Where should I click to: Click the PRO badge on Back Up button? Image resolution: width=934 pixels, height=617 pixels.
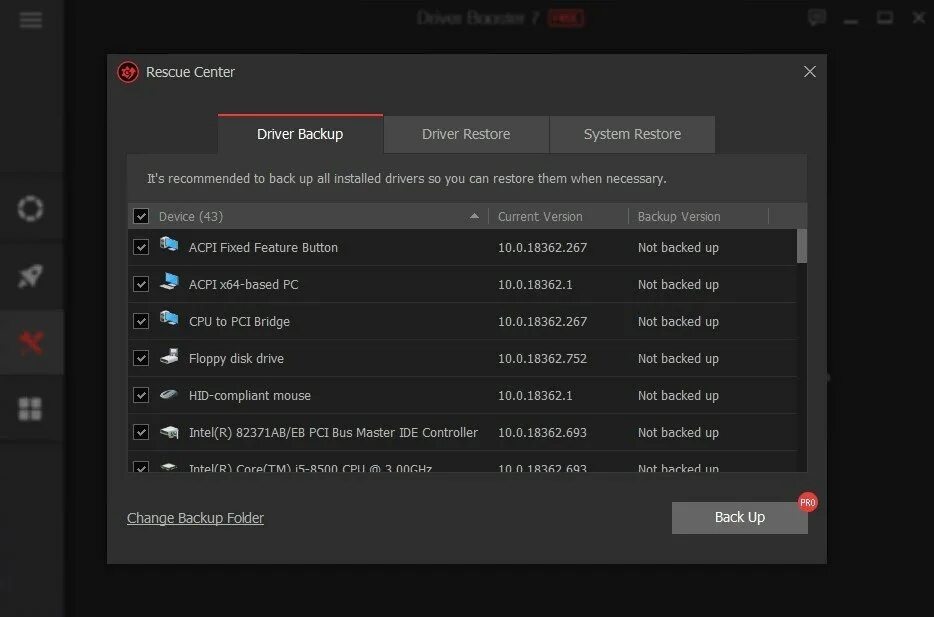point(808,502)
